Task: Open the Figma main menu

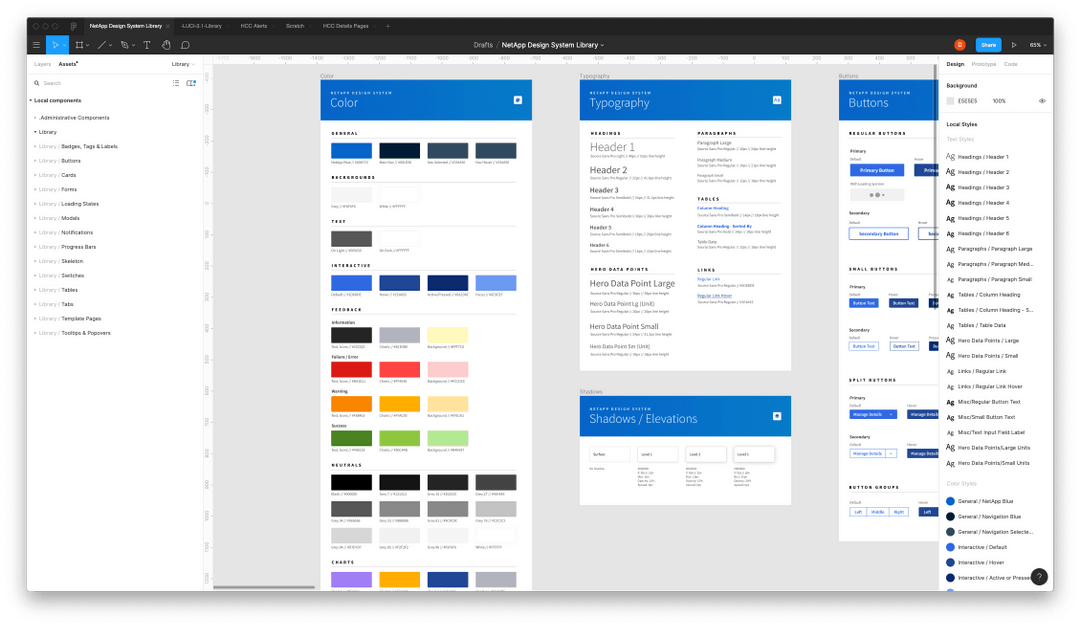Action: [36, 44]
